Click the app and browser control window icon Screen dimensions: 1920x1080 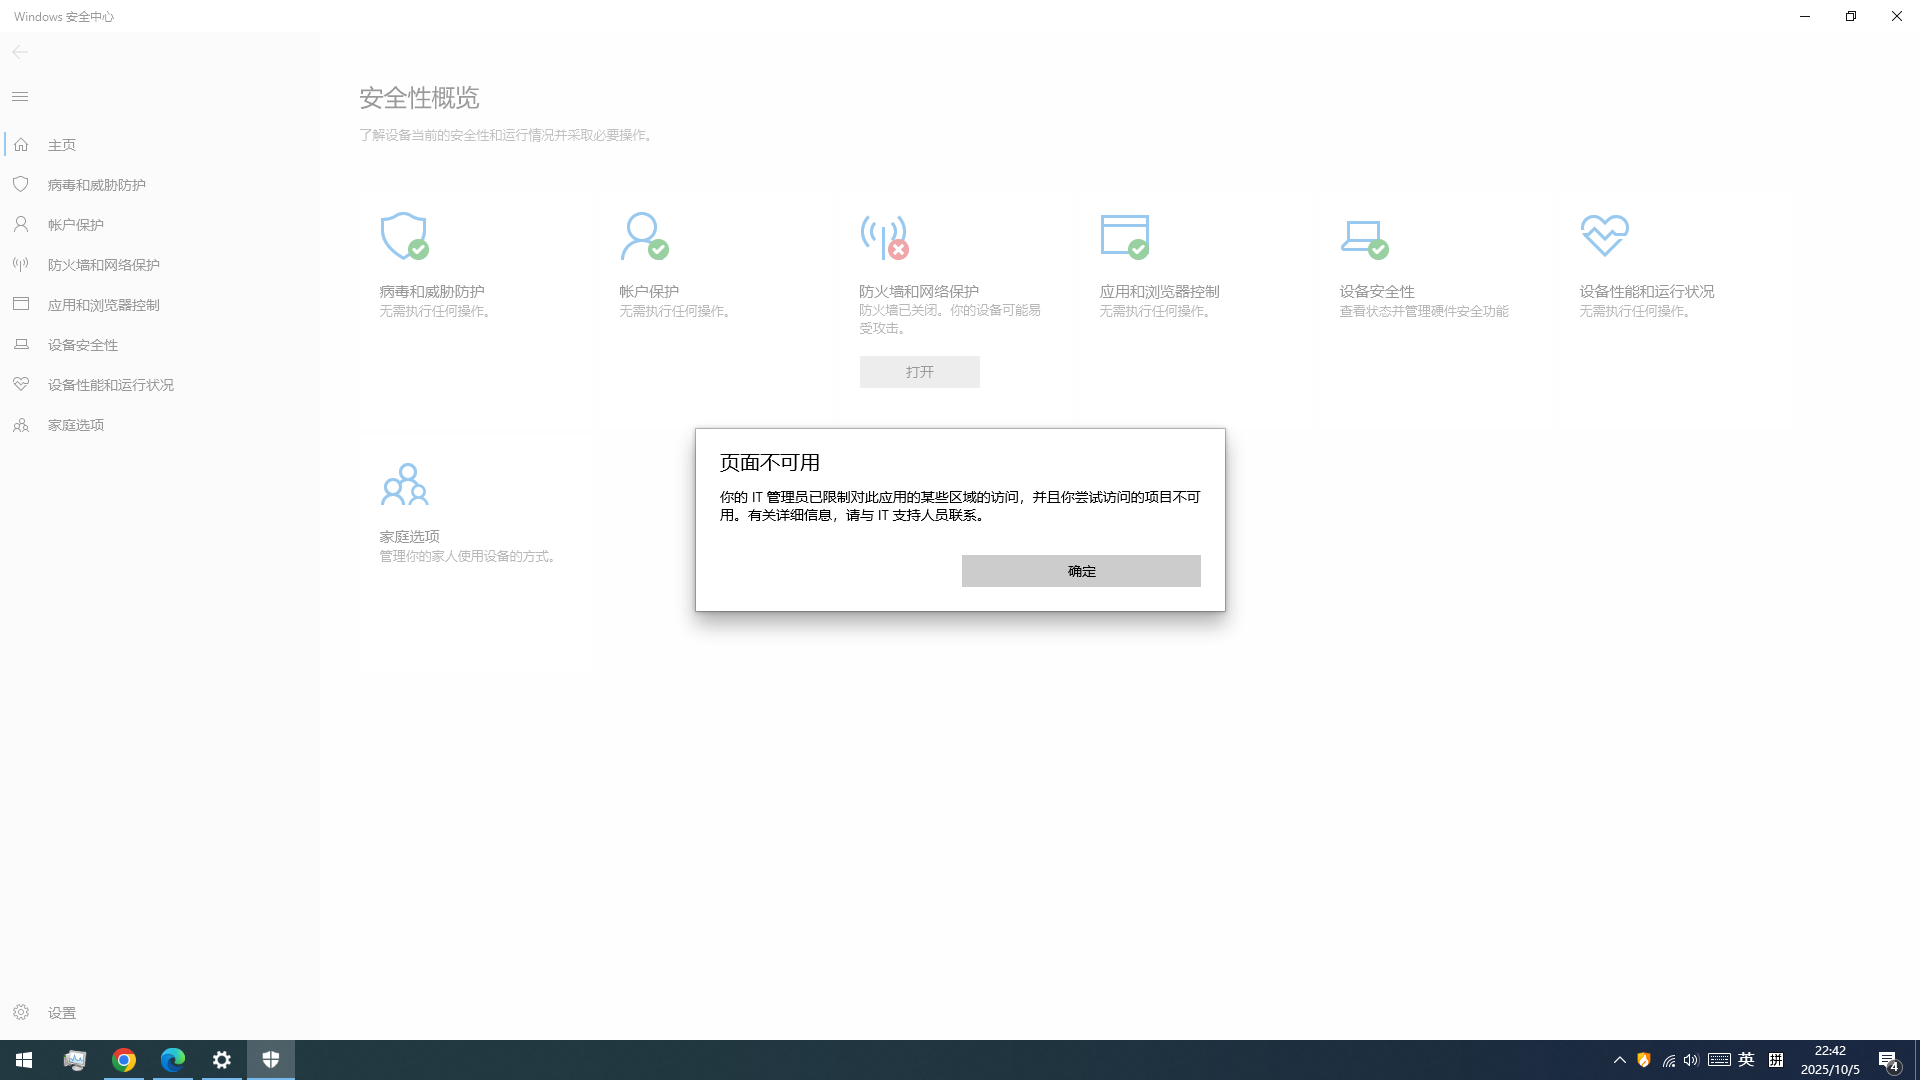[x=1124, y=236]
